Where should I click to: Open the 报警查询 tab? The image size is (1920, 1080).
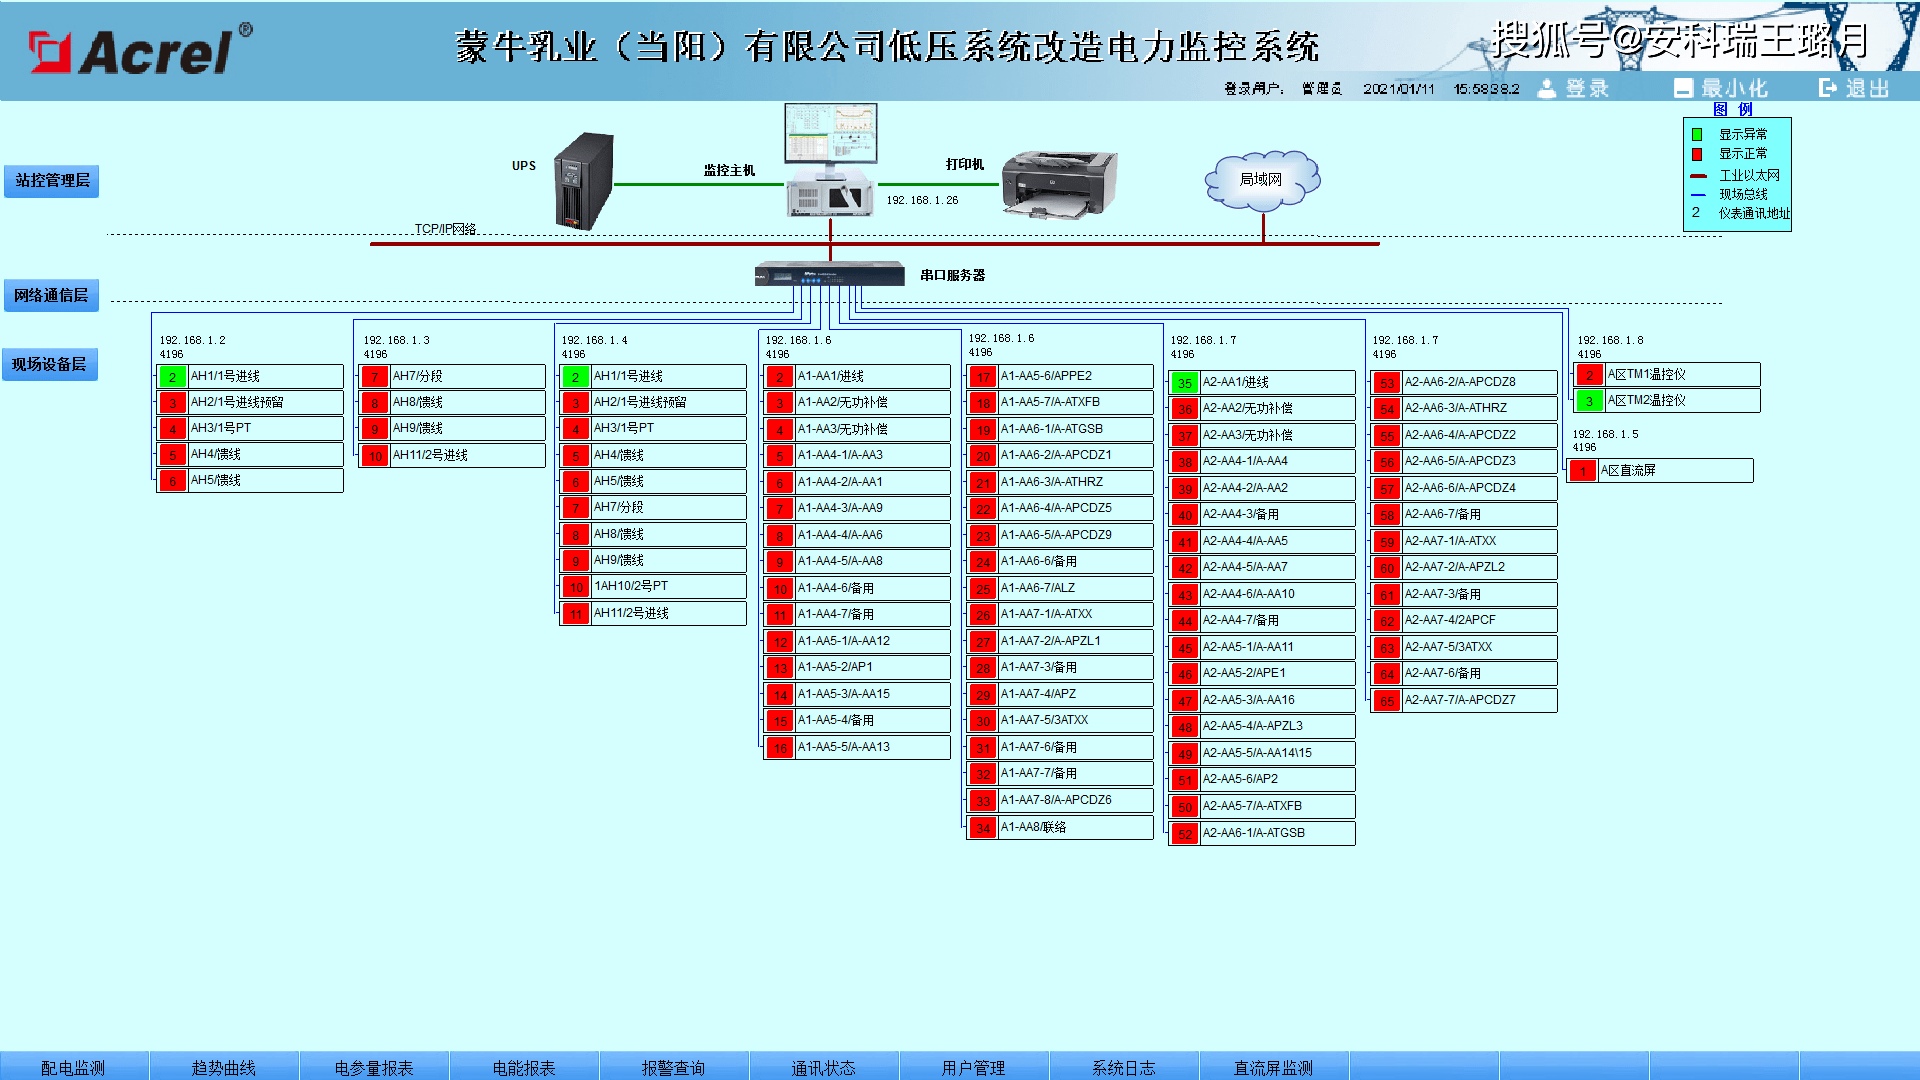674,1067
